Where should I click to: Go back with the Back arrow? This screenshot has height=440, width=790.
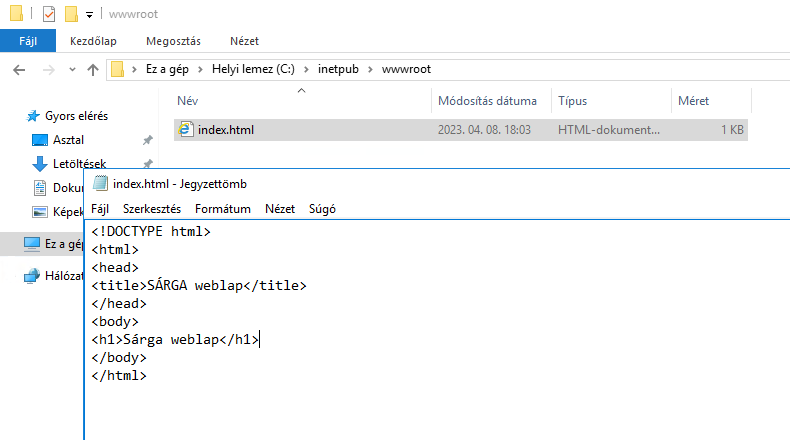point(20,70)
